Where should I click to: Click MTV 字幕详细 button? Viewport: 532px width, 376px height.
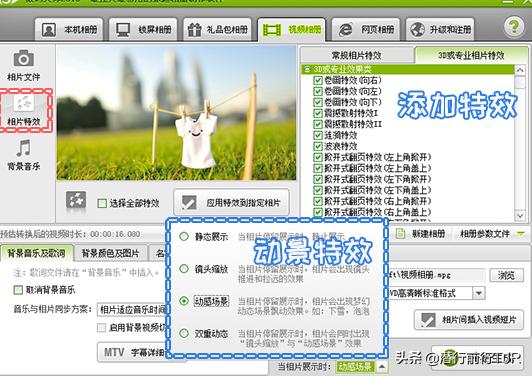click(133, 353)
